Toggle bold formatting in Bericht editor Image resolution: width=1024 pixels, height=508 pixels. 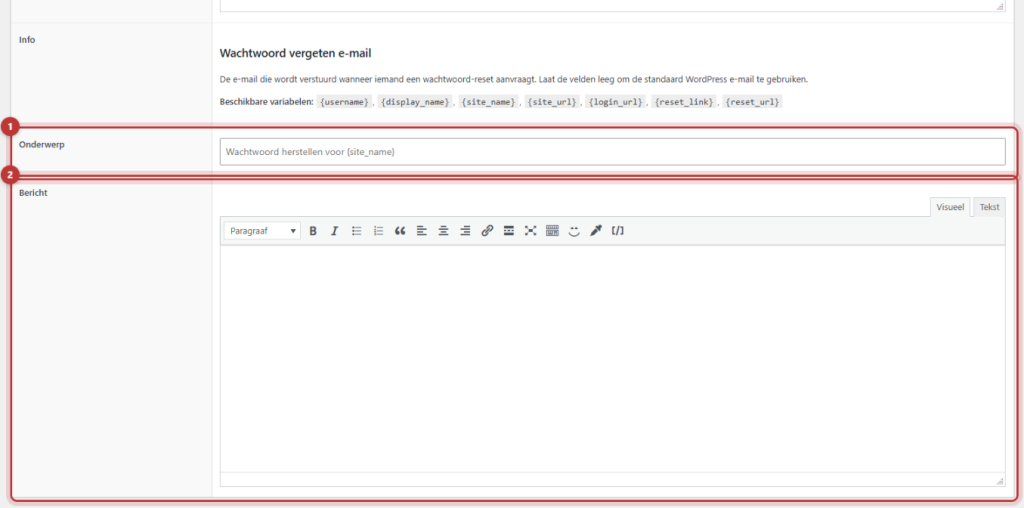pos(313,230)
